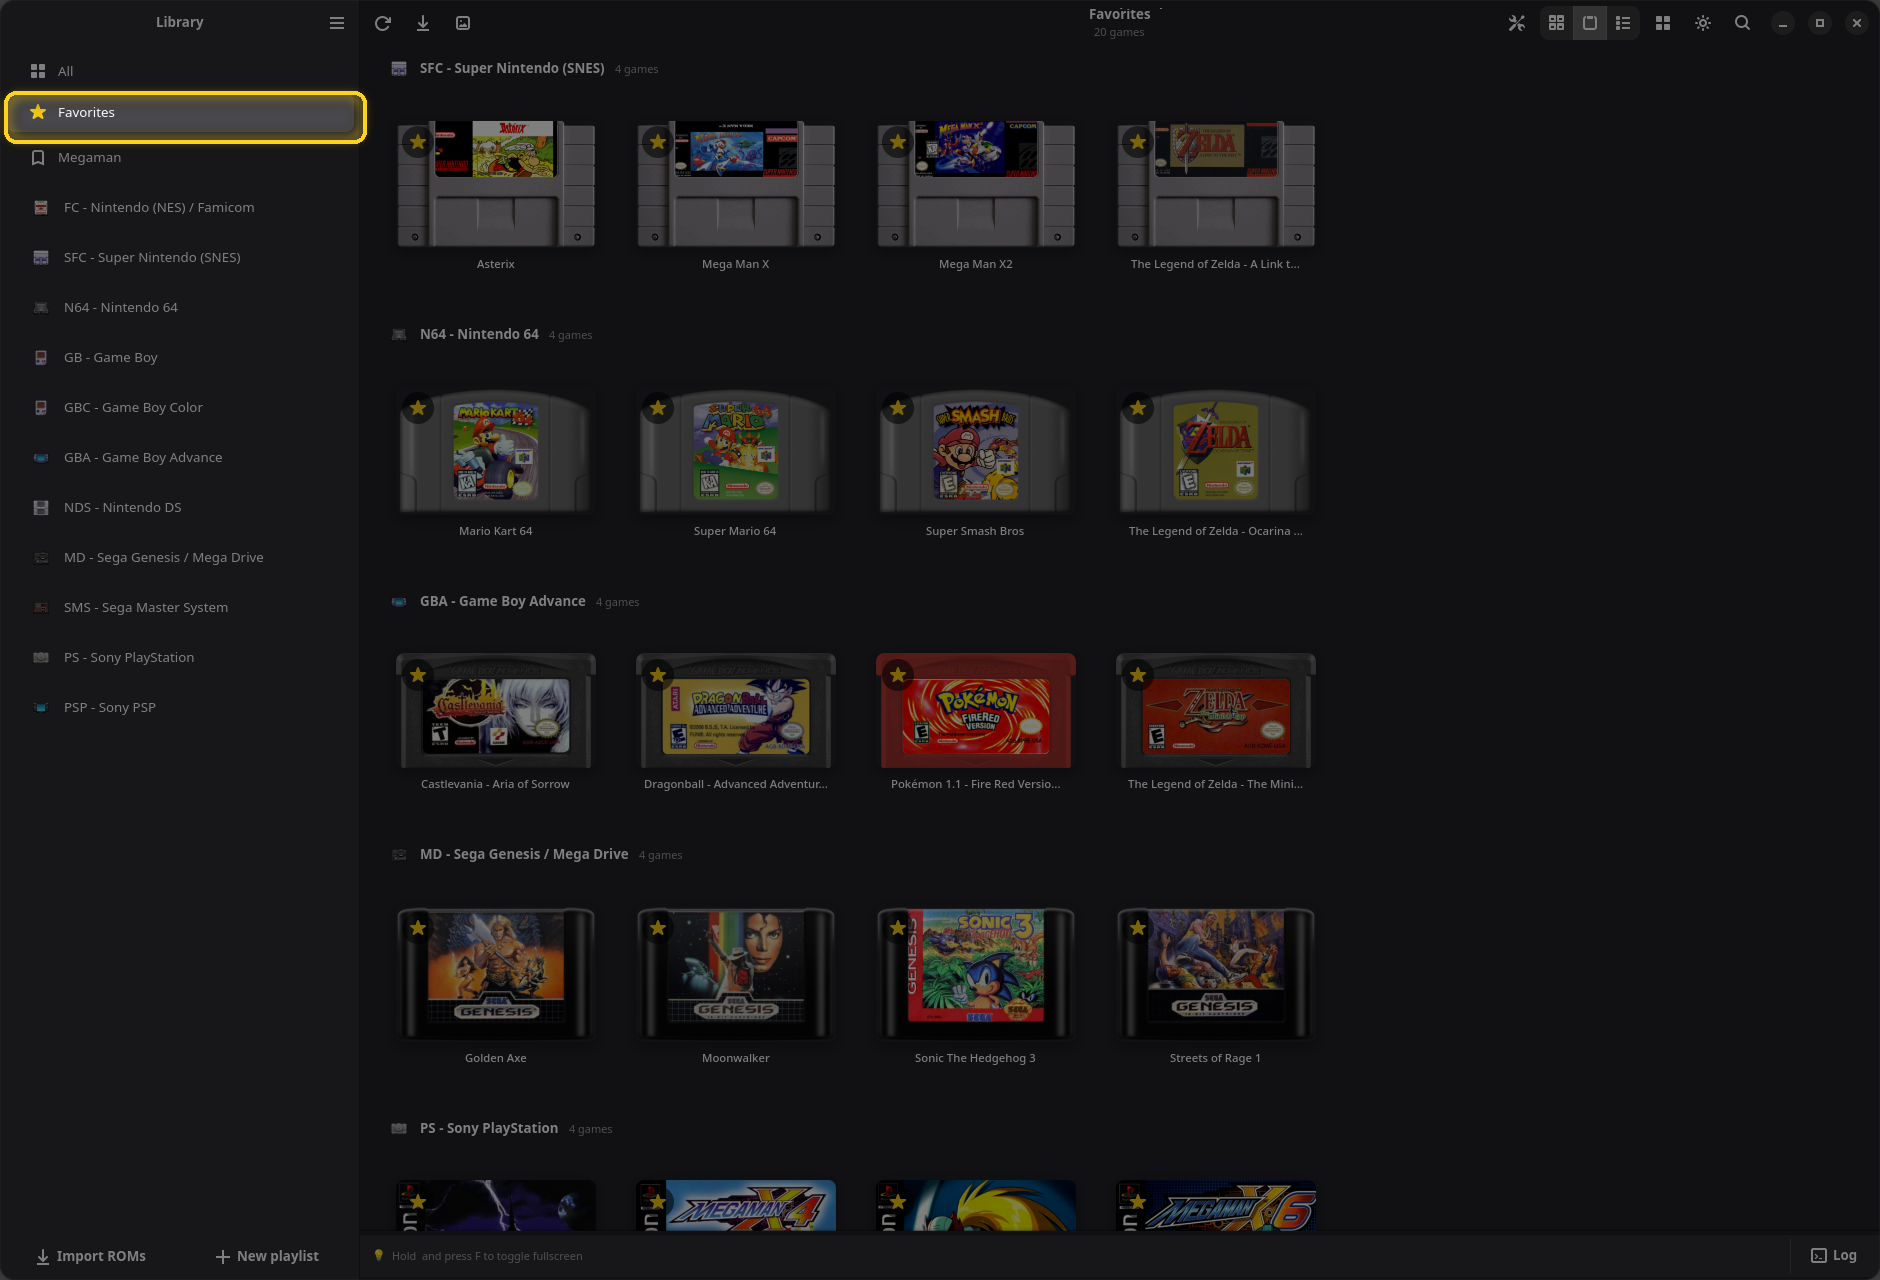This screenshot has width=1880, height=1280.
Task: Open NDS - Nintendo DS category
Action: [x=180, y=507]
